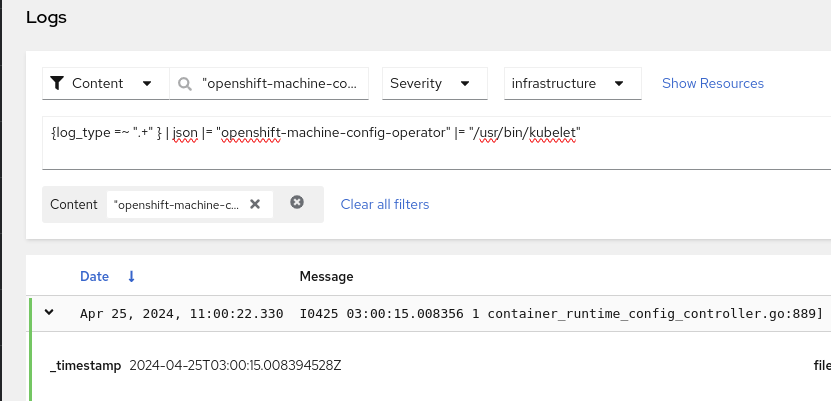Image resolution: width=831 pixels, height=401 pixels.
Task: Click Clear all filters
Action: 384,204
